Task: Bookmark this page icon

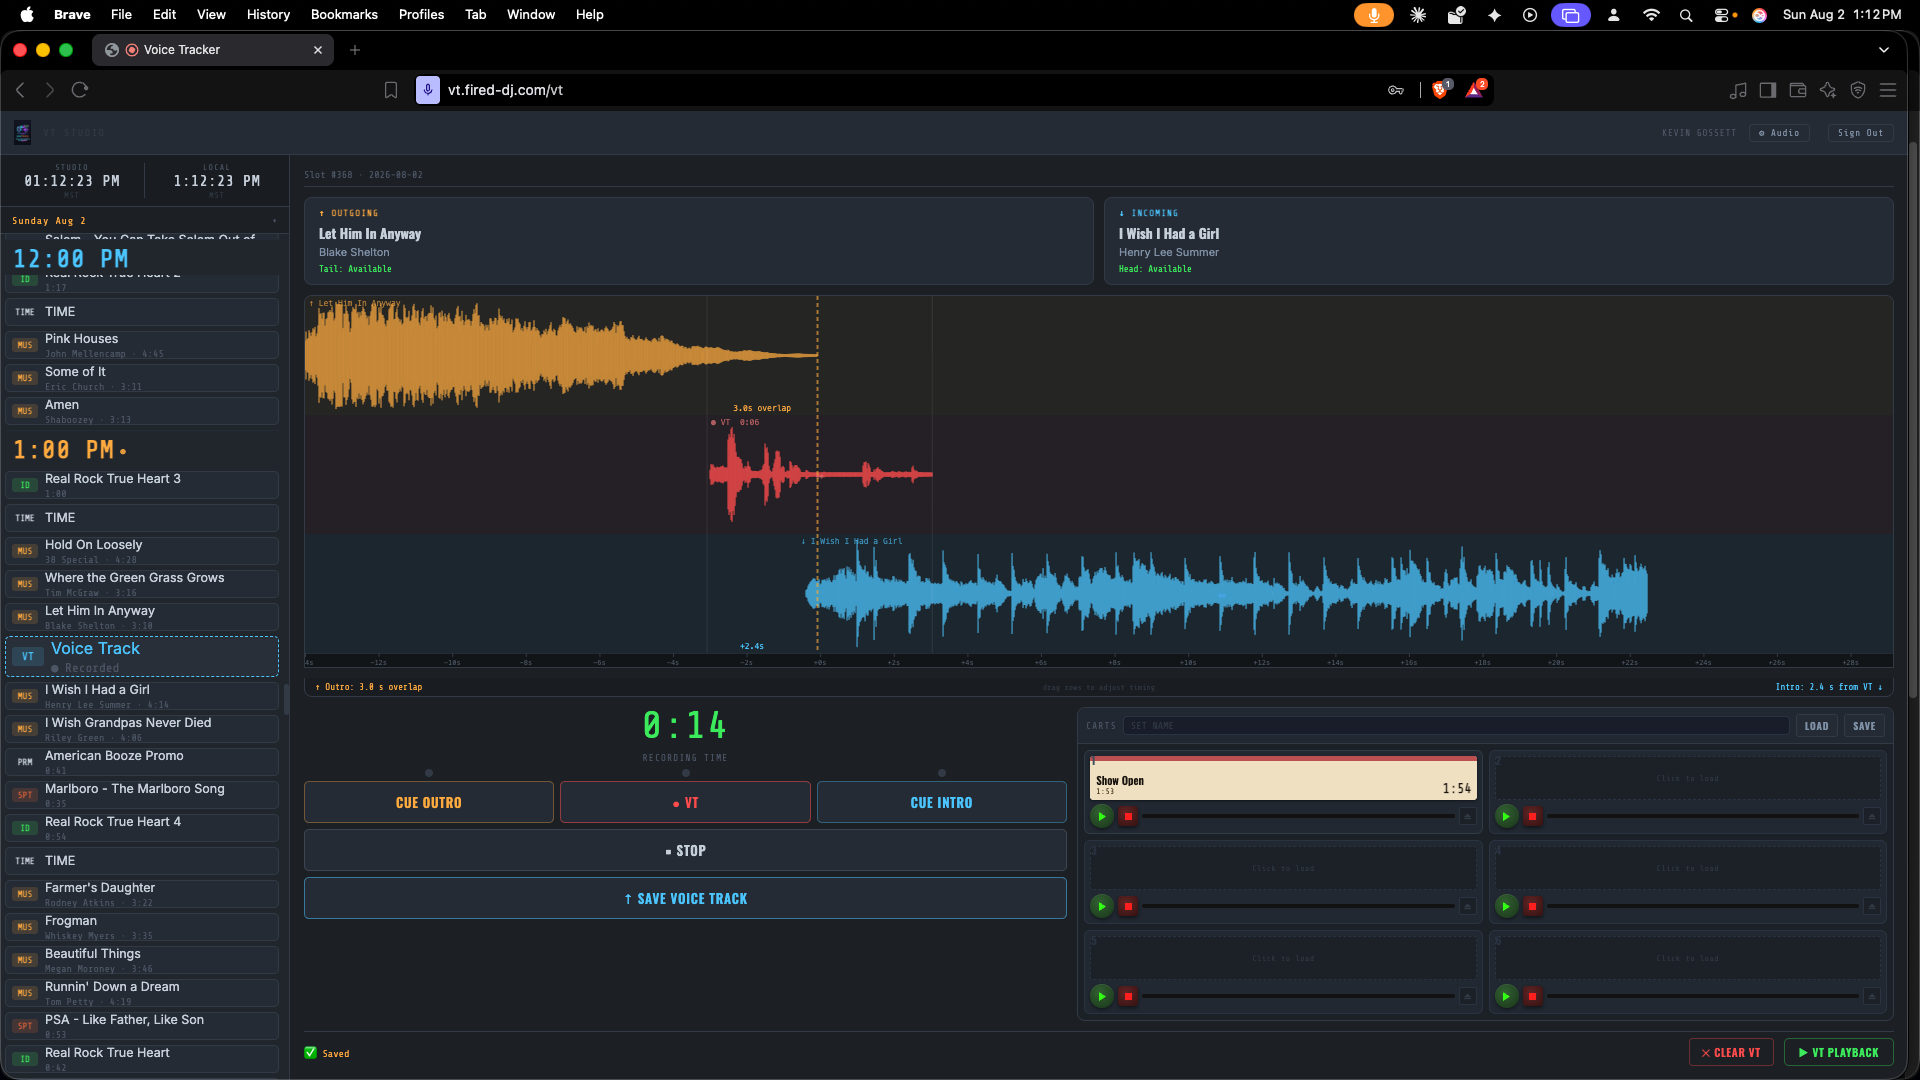Action: coord(391,90)
